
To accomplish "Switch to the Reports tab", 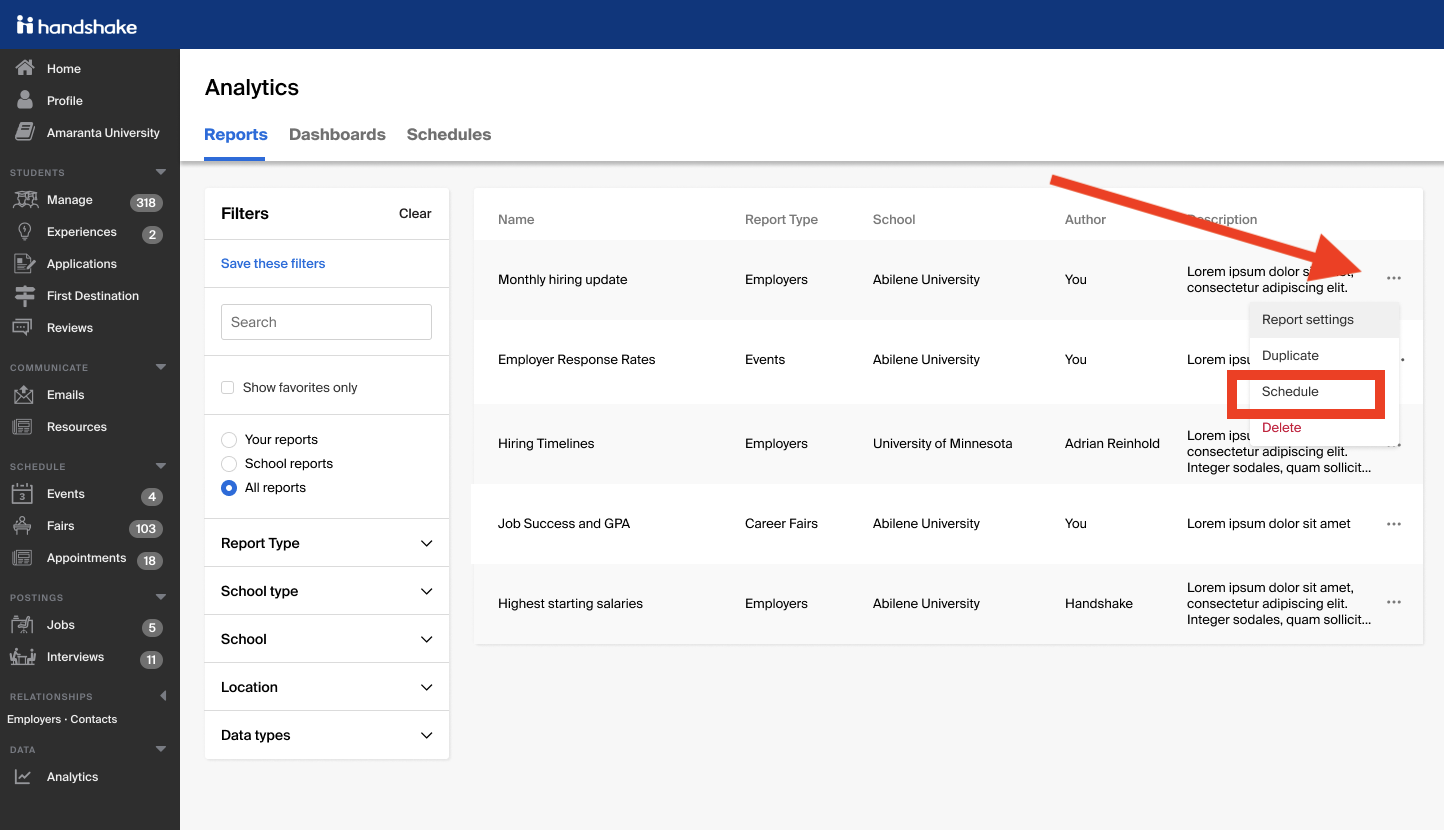I will 236,134.
